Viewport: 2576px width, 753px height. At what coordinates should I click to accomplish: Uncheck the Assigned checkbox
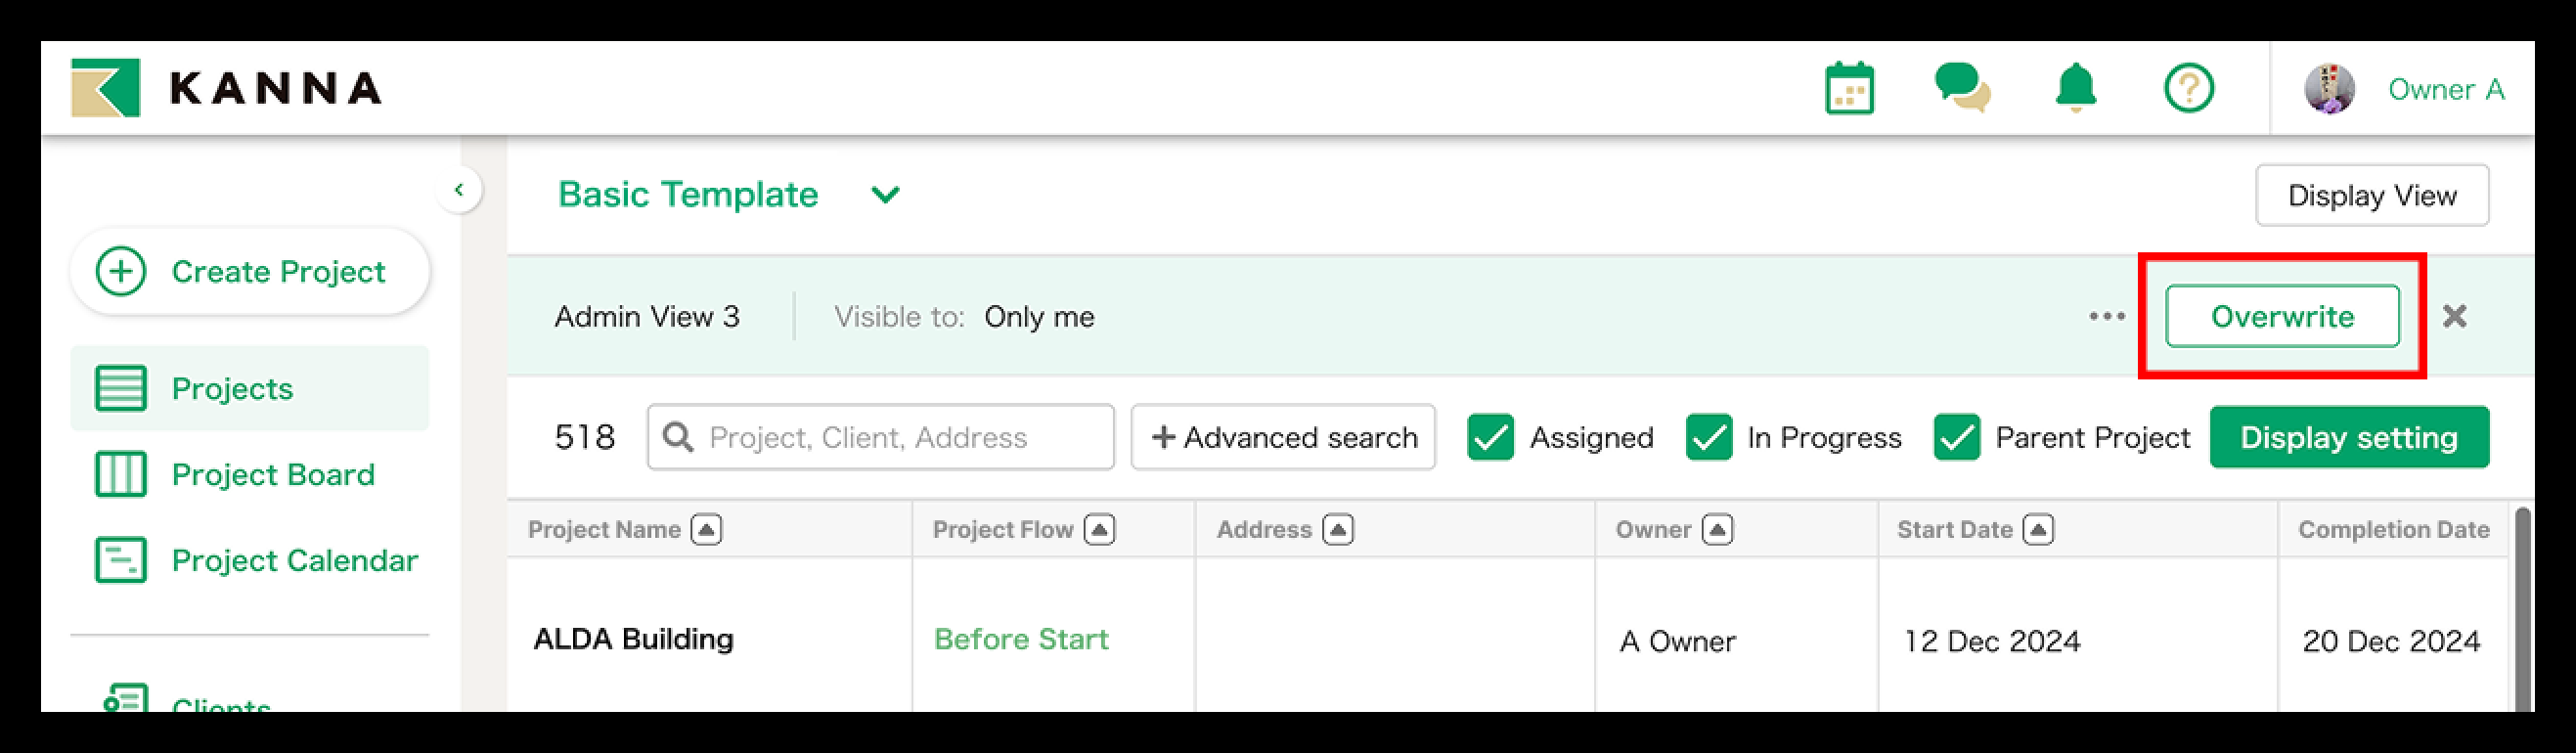tap(1490, 437)
